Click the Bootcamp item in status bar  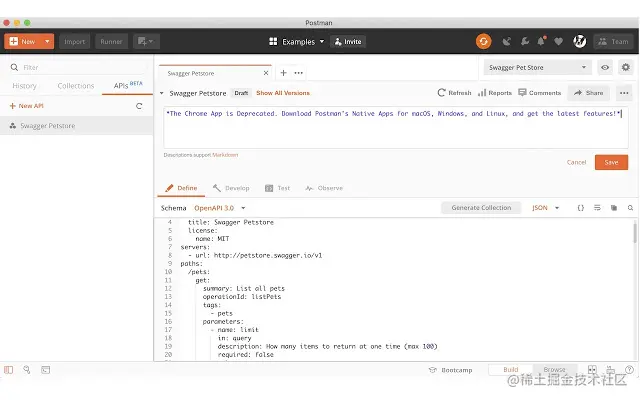(451, 370)
